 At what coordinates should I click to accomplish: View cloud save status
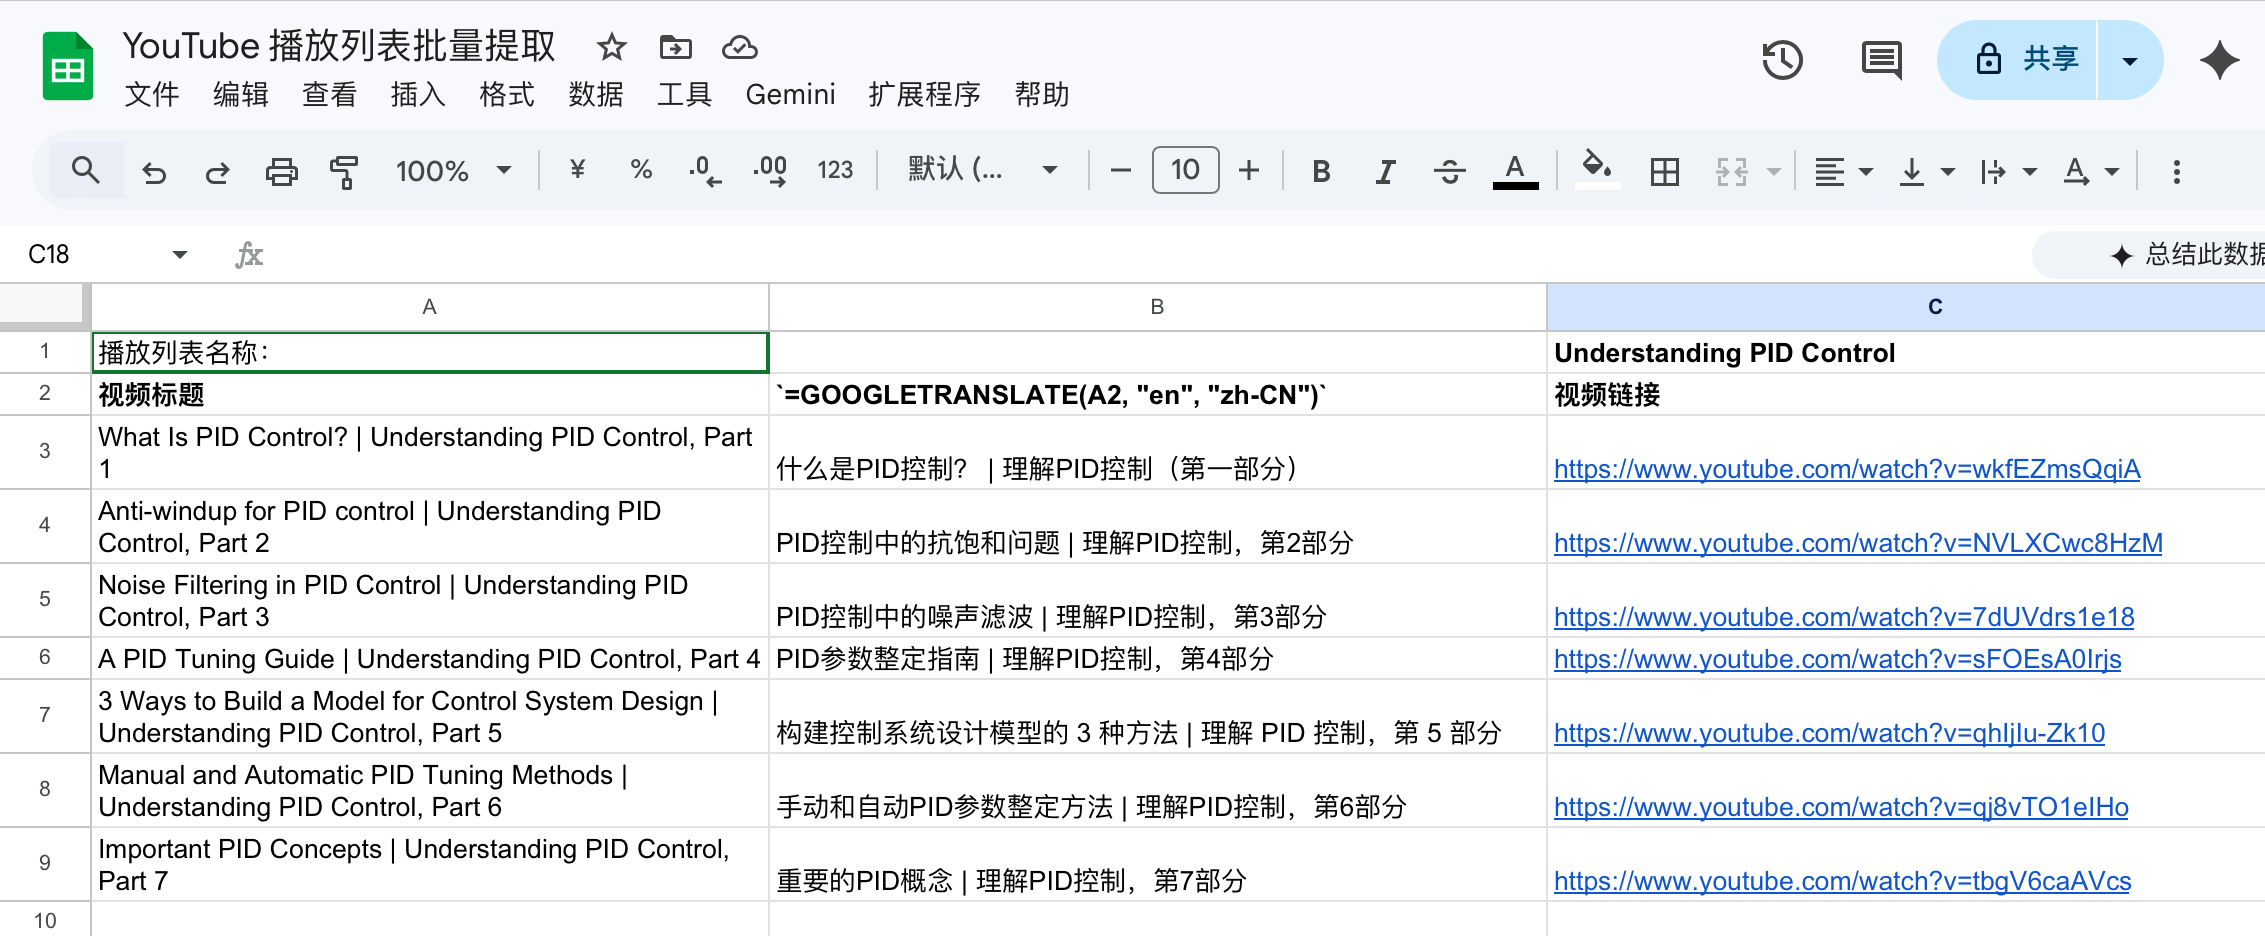[740, 47]
